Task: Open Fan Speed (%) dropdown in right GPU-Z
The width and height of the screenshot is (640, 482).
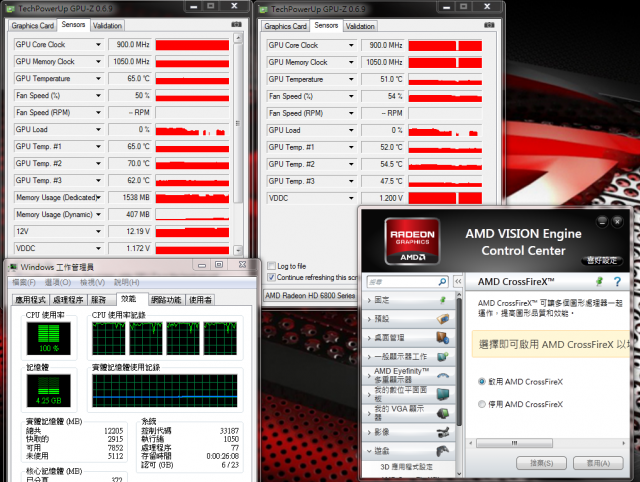Action: tap(351, 96)
